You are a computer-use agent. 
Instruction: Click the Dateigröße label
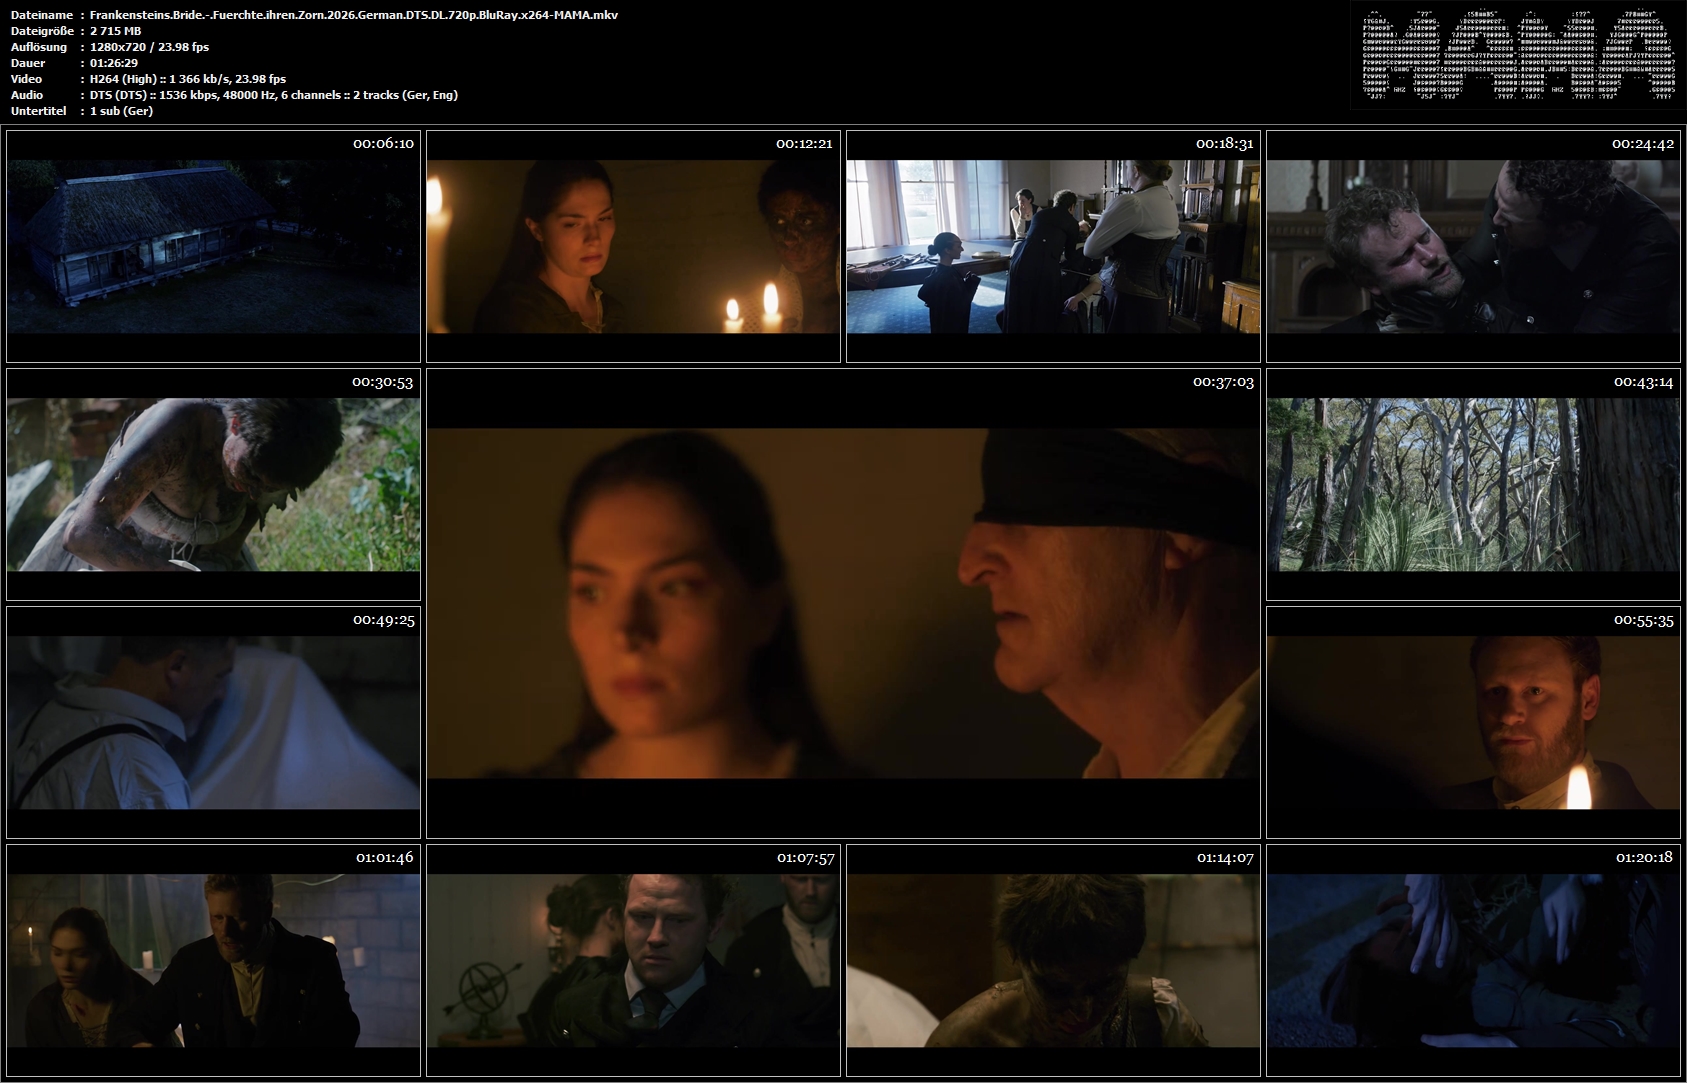click(x=41, y=31)
